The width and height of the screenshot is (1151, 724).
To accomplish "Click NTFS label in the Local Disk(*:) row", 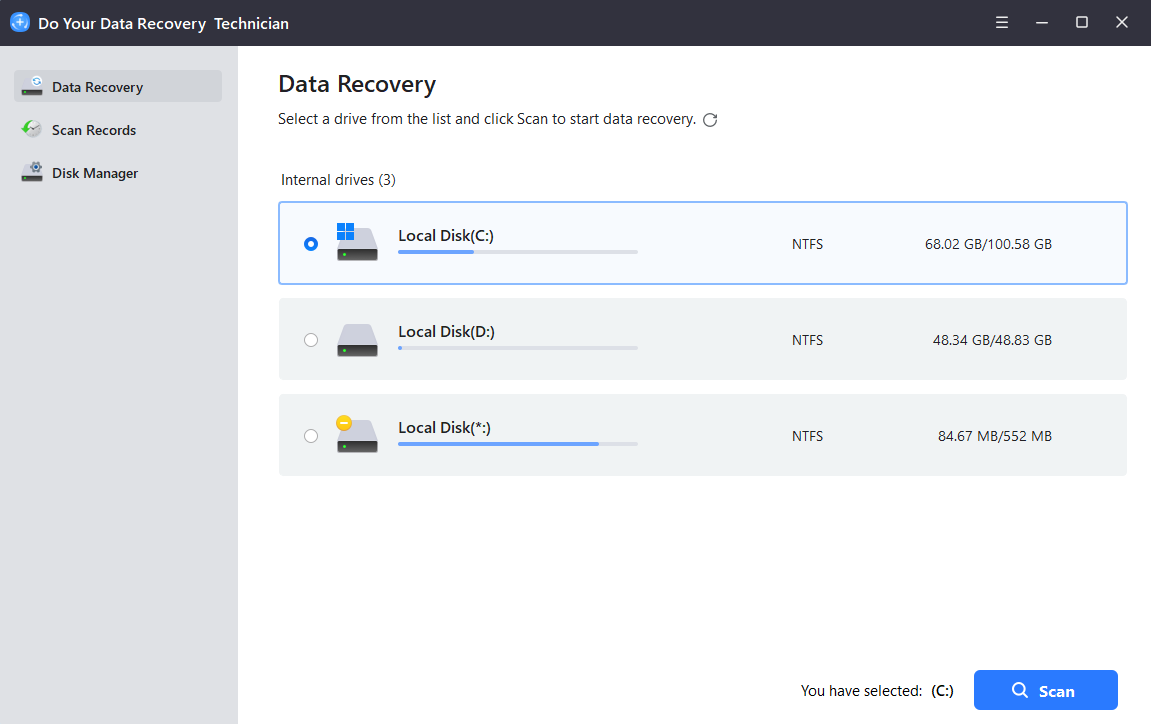I will click(x=807, y=437).
